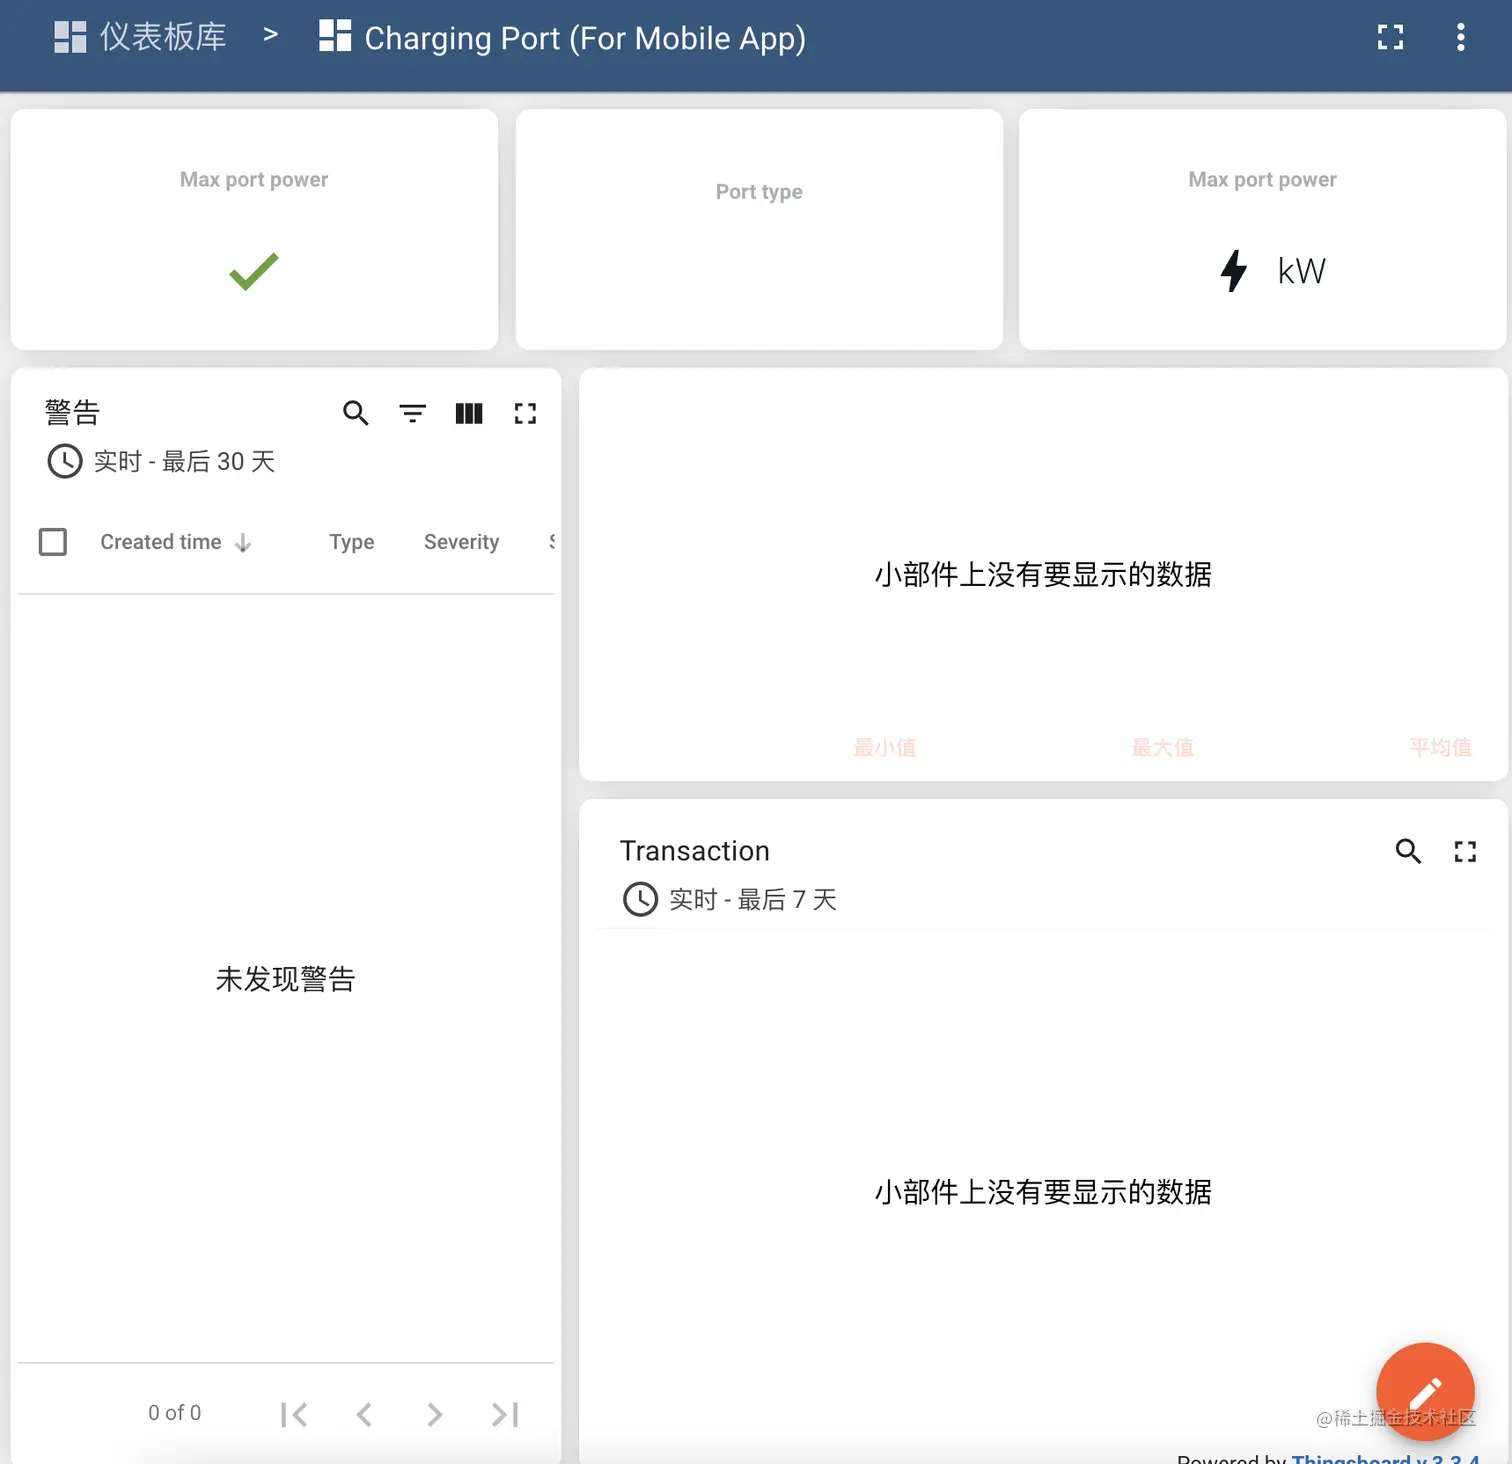Click the Charging Port (For Mobile App) breadcrumb
The height and width of the screenshot is (1464, 1512).
(562, 37)
